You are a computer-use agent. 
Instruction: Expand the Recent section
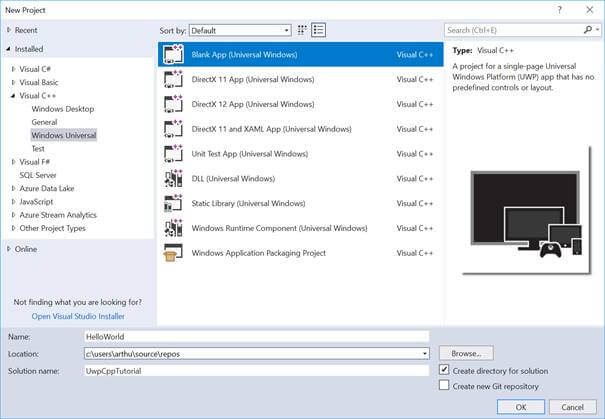8,30
